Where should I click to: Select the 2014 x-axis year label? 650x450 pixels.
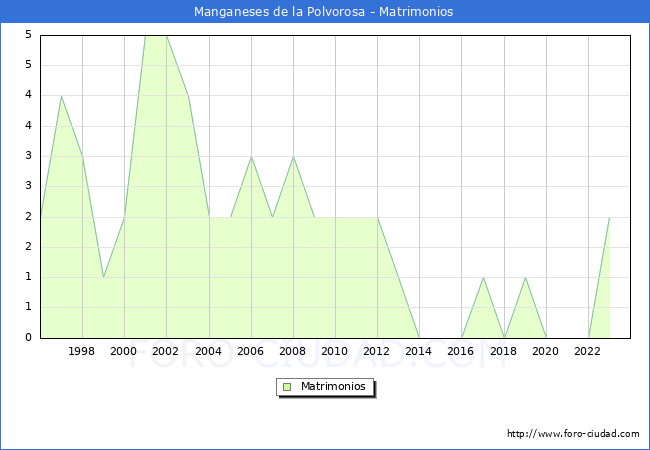tap(419, 351)
